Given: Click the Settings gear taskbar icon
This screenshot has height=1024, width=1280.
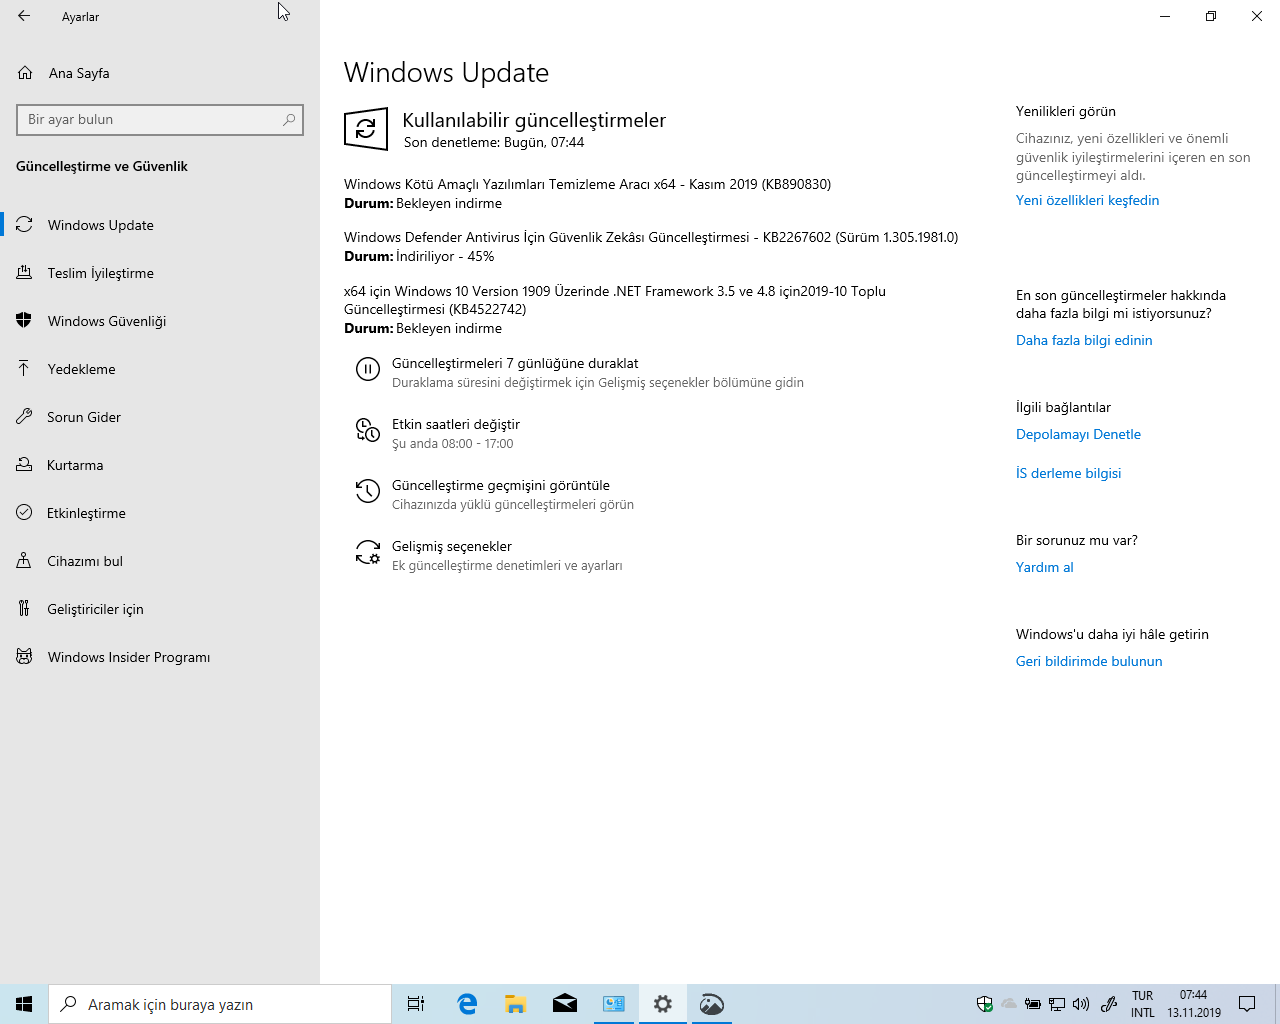Looking at the screenshot, I should [x=663, y=1004].
